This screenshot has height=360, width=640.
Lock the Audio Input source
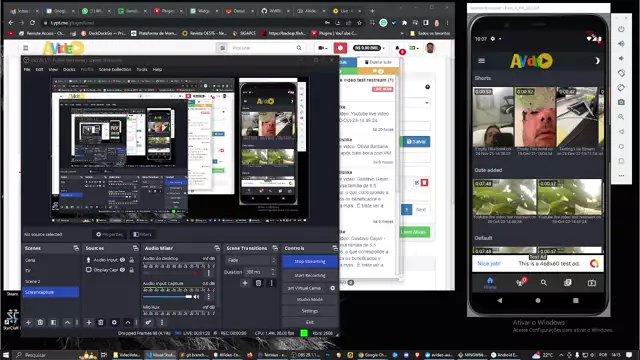[x=132, y=260]
